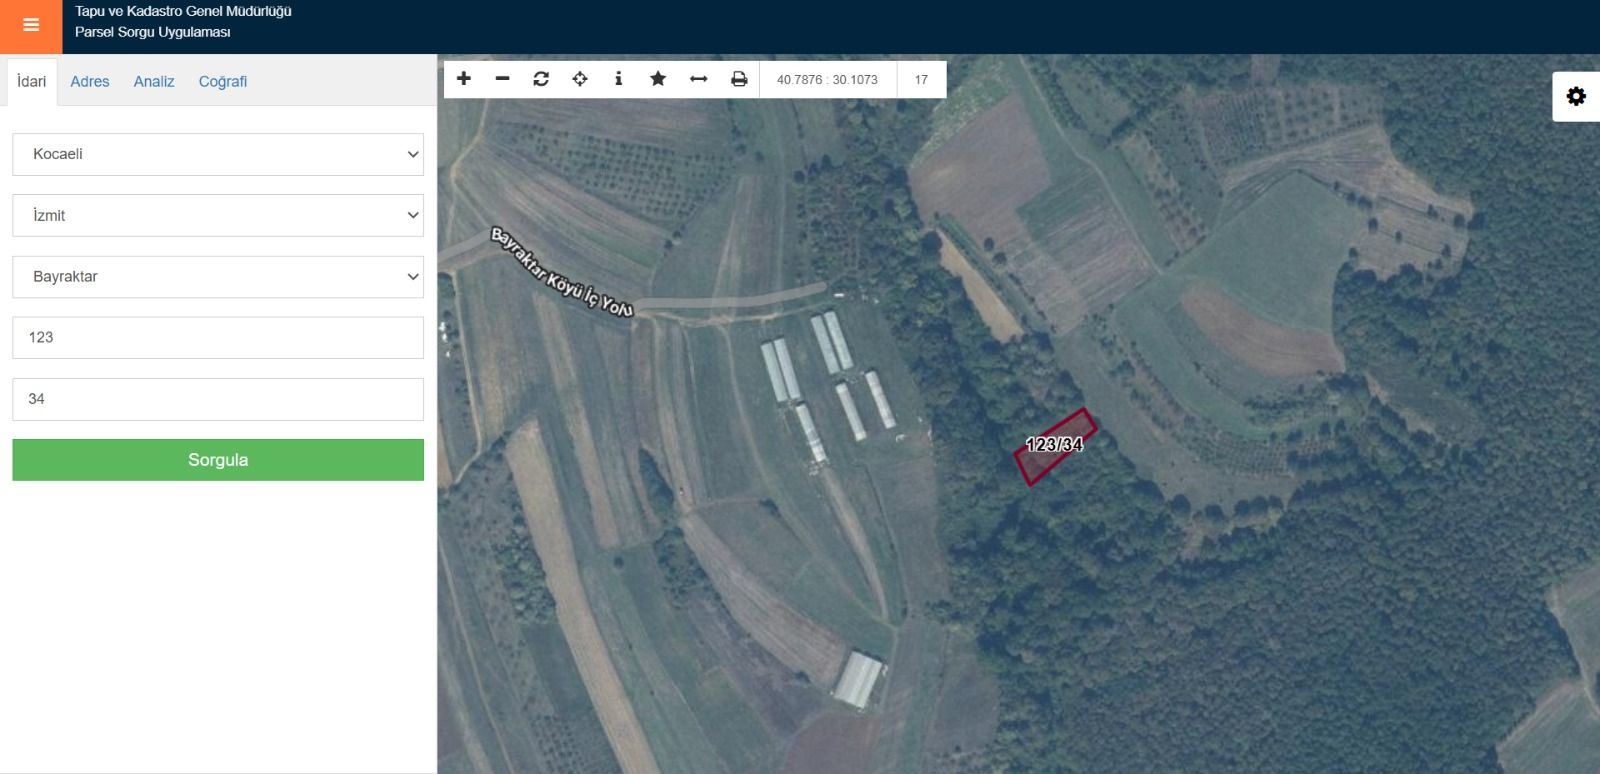This screenshot has height=774, width=1600.
Task: Open the orange hamburger menu
Action: (x=30, y=26)
